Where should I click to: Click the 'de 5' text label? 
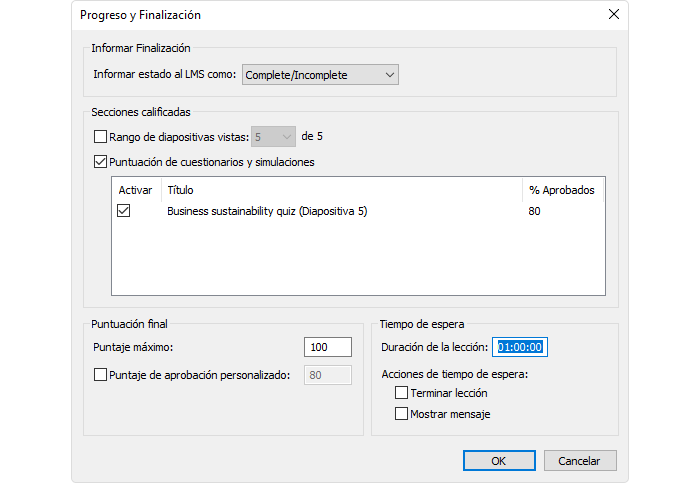312,136
